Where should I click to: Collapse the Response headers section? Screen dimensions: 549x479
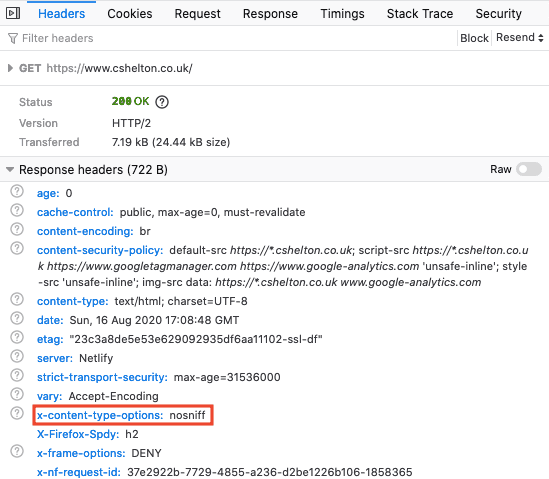click(10, 170)
